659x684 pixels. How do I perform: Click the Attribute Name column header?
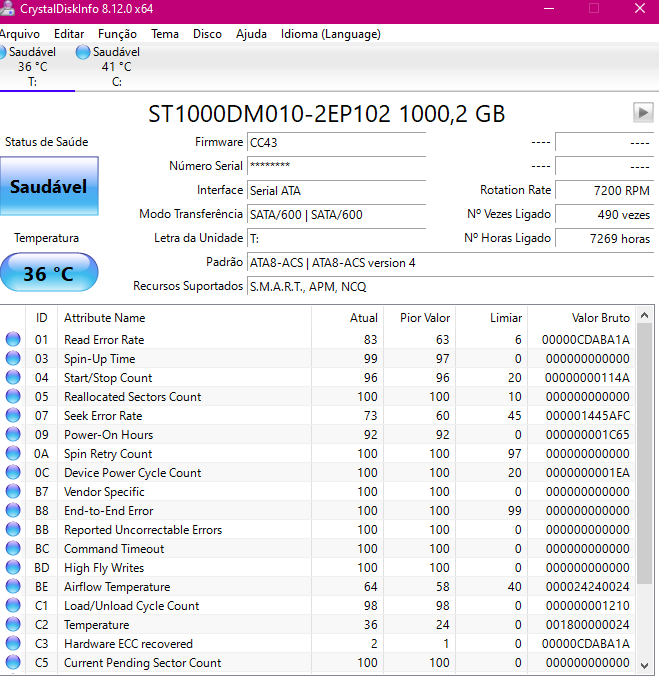pyautogui.click(x=184, y=318)
